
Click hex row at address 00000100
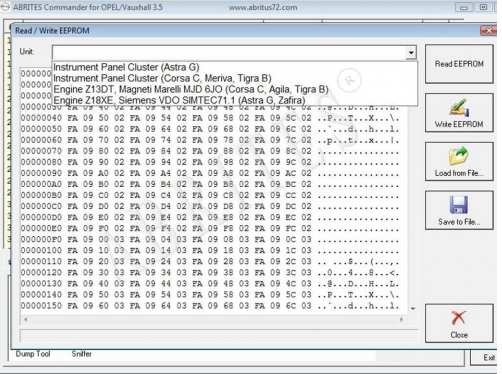coord(210,250)
